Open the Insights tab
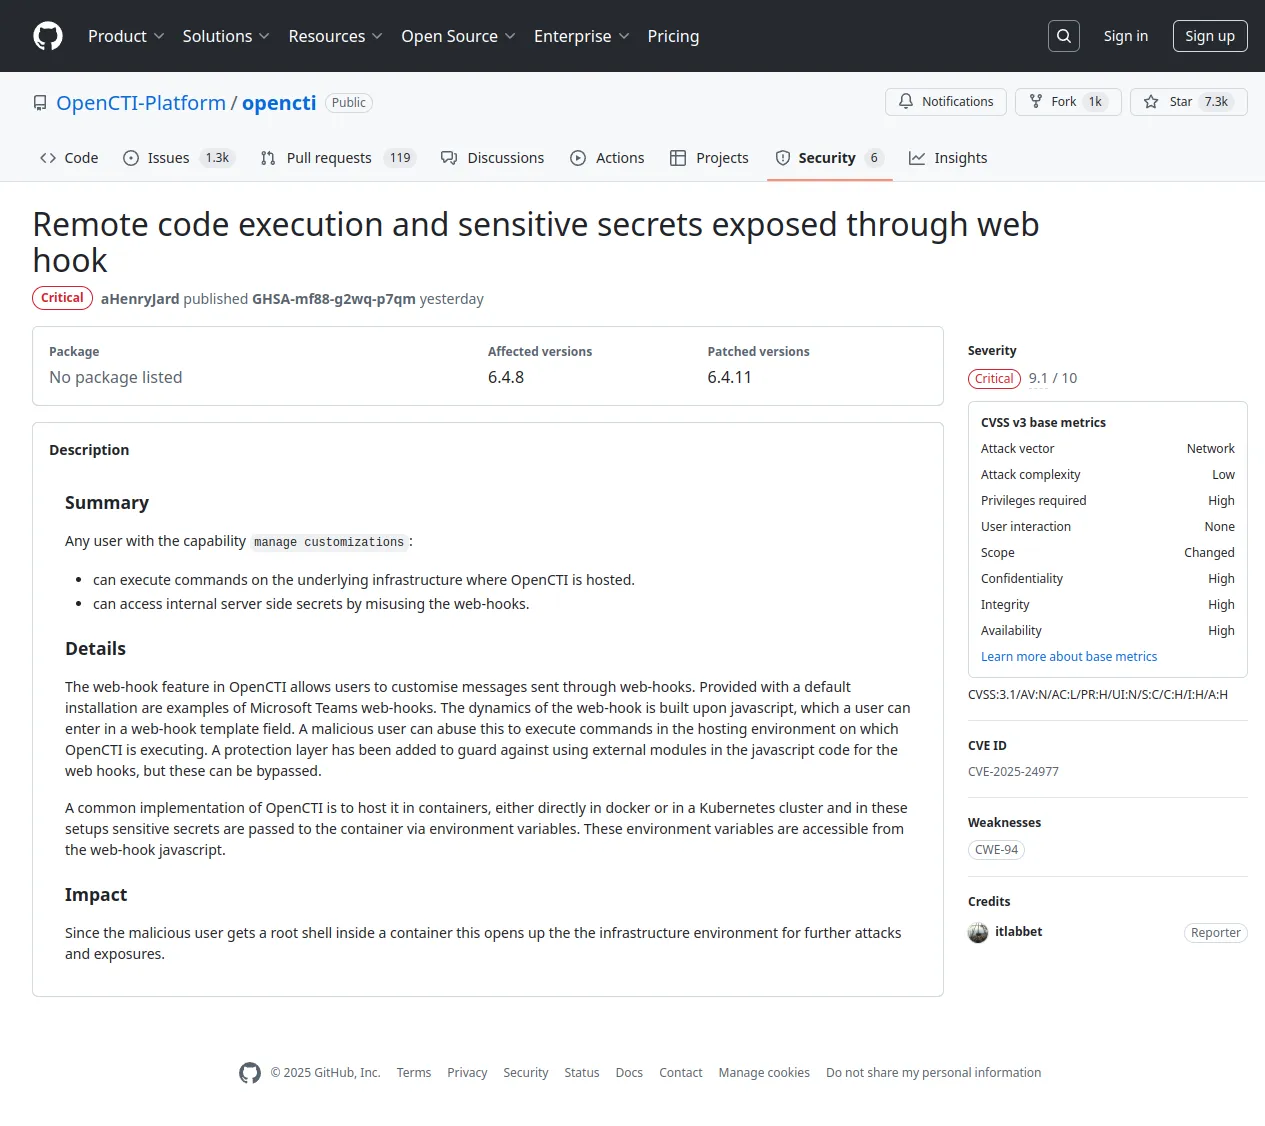Image resolution: width=1265 pixels, height=1126 pixels. 948,158
